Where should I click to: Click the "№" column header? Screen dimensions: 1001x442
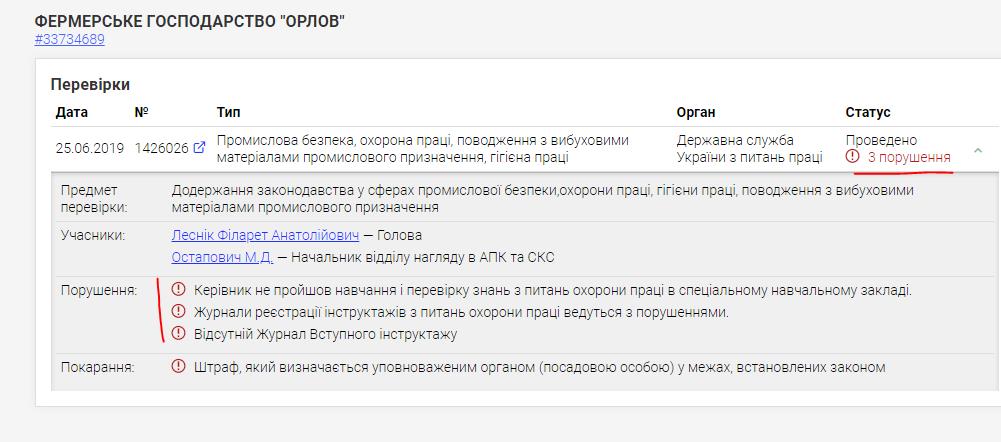click(x=142, y=112)
